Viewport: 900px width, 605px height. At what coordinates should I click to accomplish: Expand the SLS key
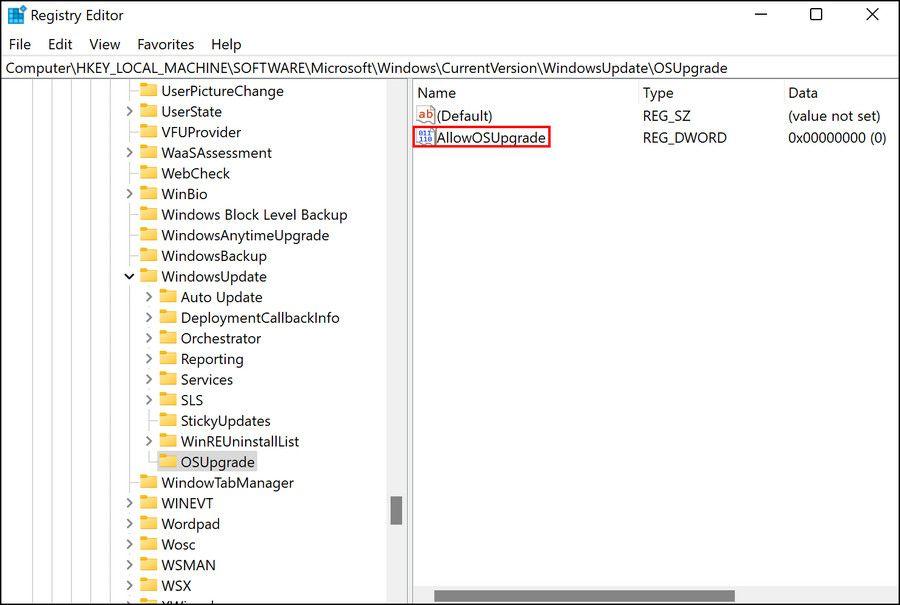coord(149,400)
